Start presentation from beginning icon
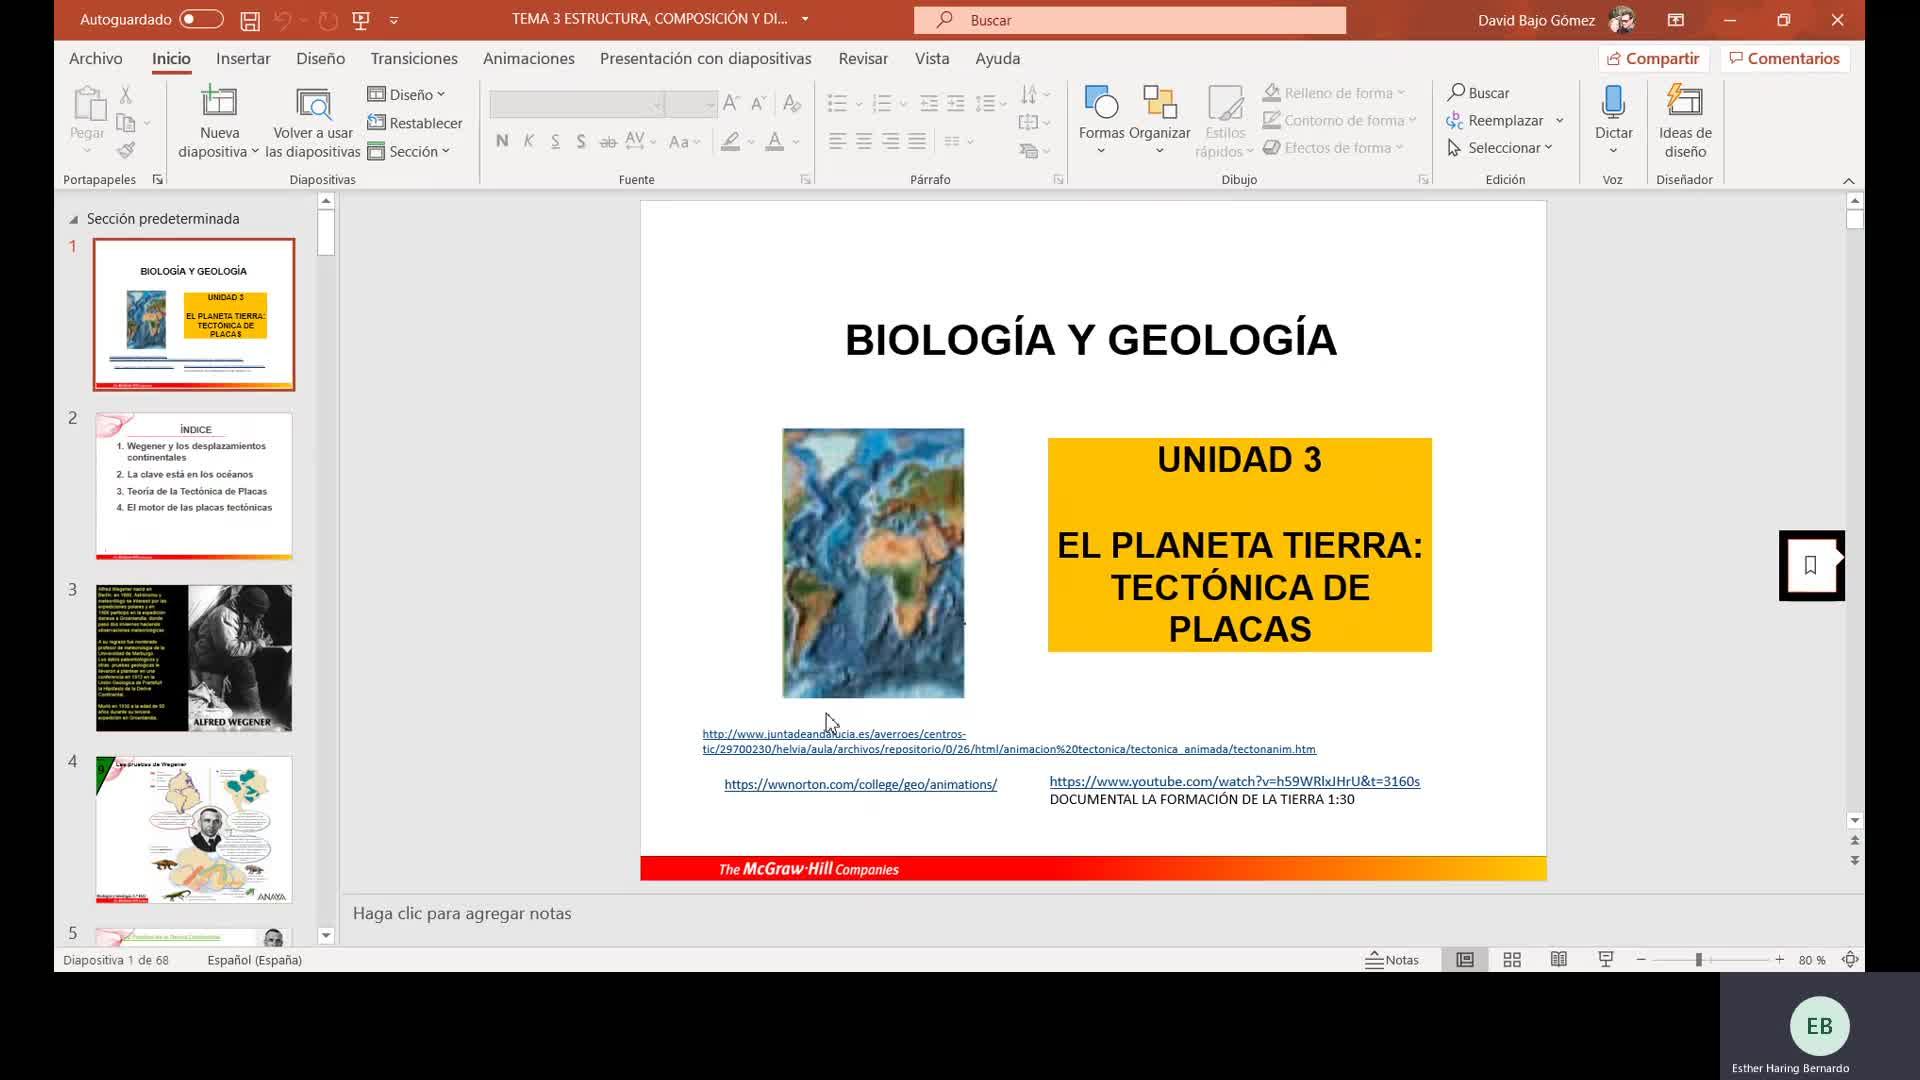 [361, 20]
